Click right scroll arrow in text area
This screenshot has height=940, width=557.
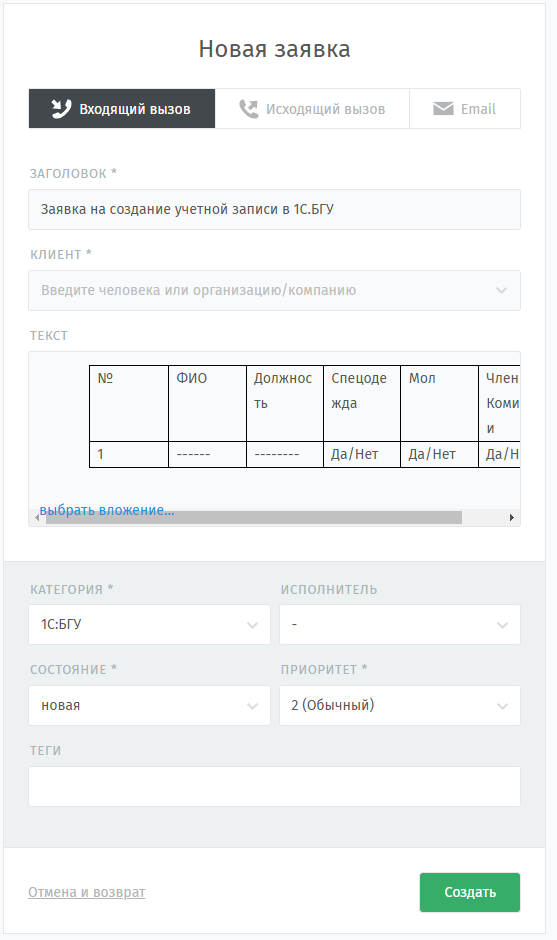point(511,517)
